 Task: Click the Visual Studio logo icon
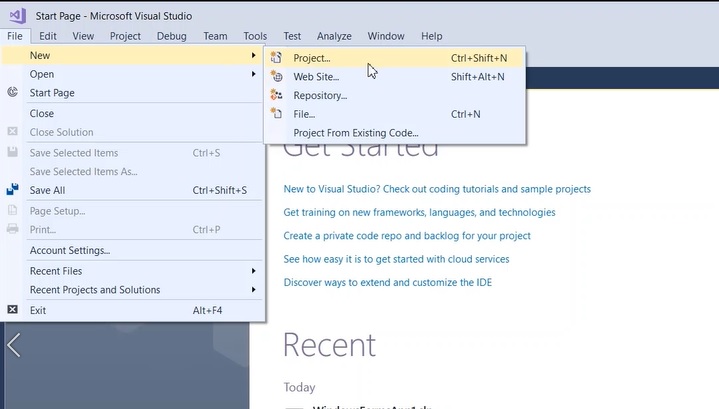18,16
